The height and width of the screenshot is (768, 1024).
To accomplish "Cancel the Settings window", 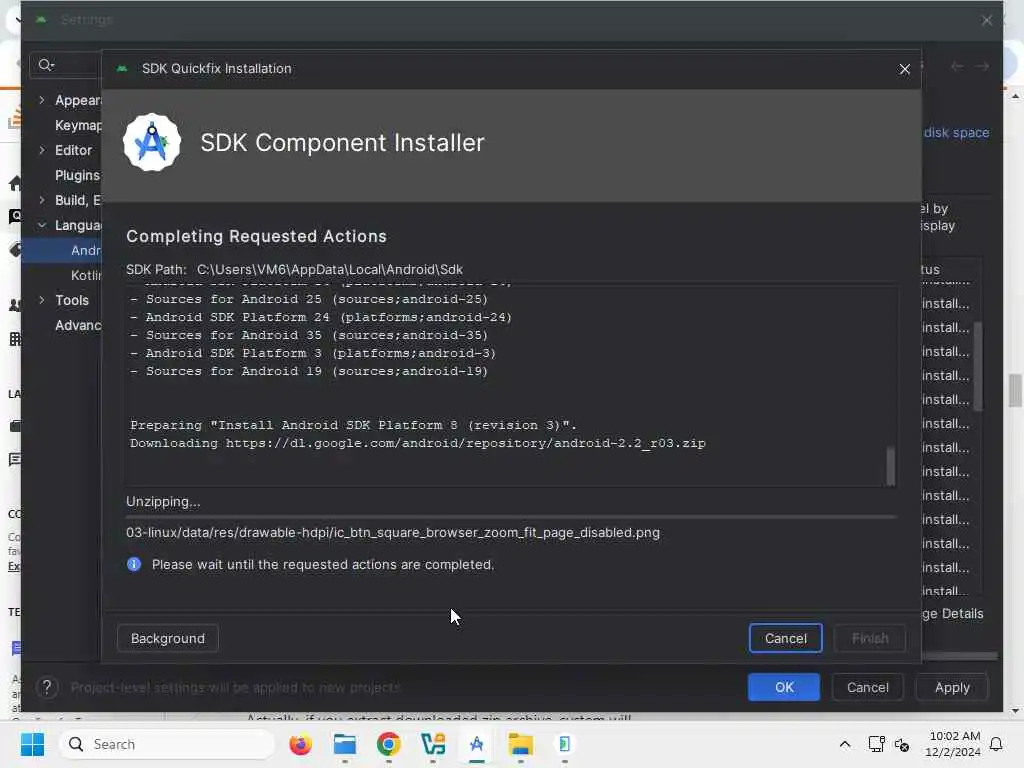I will coord(867,687).
